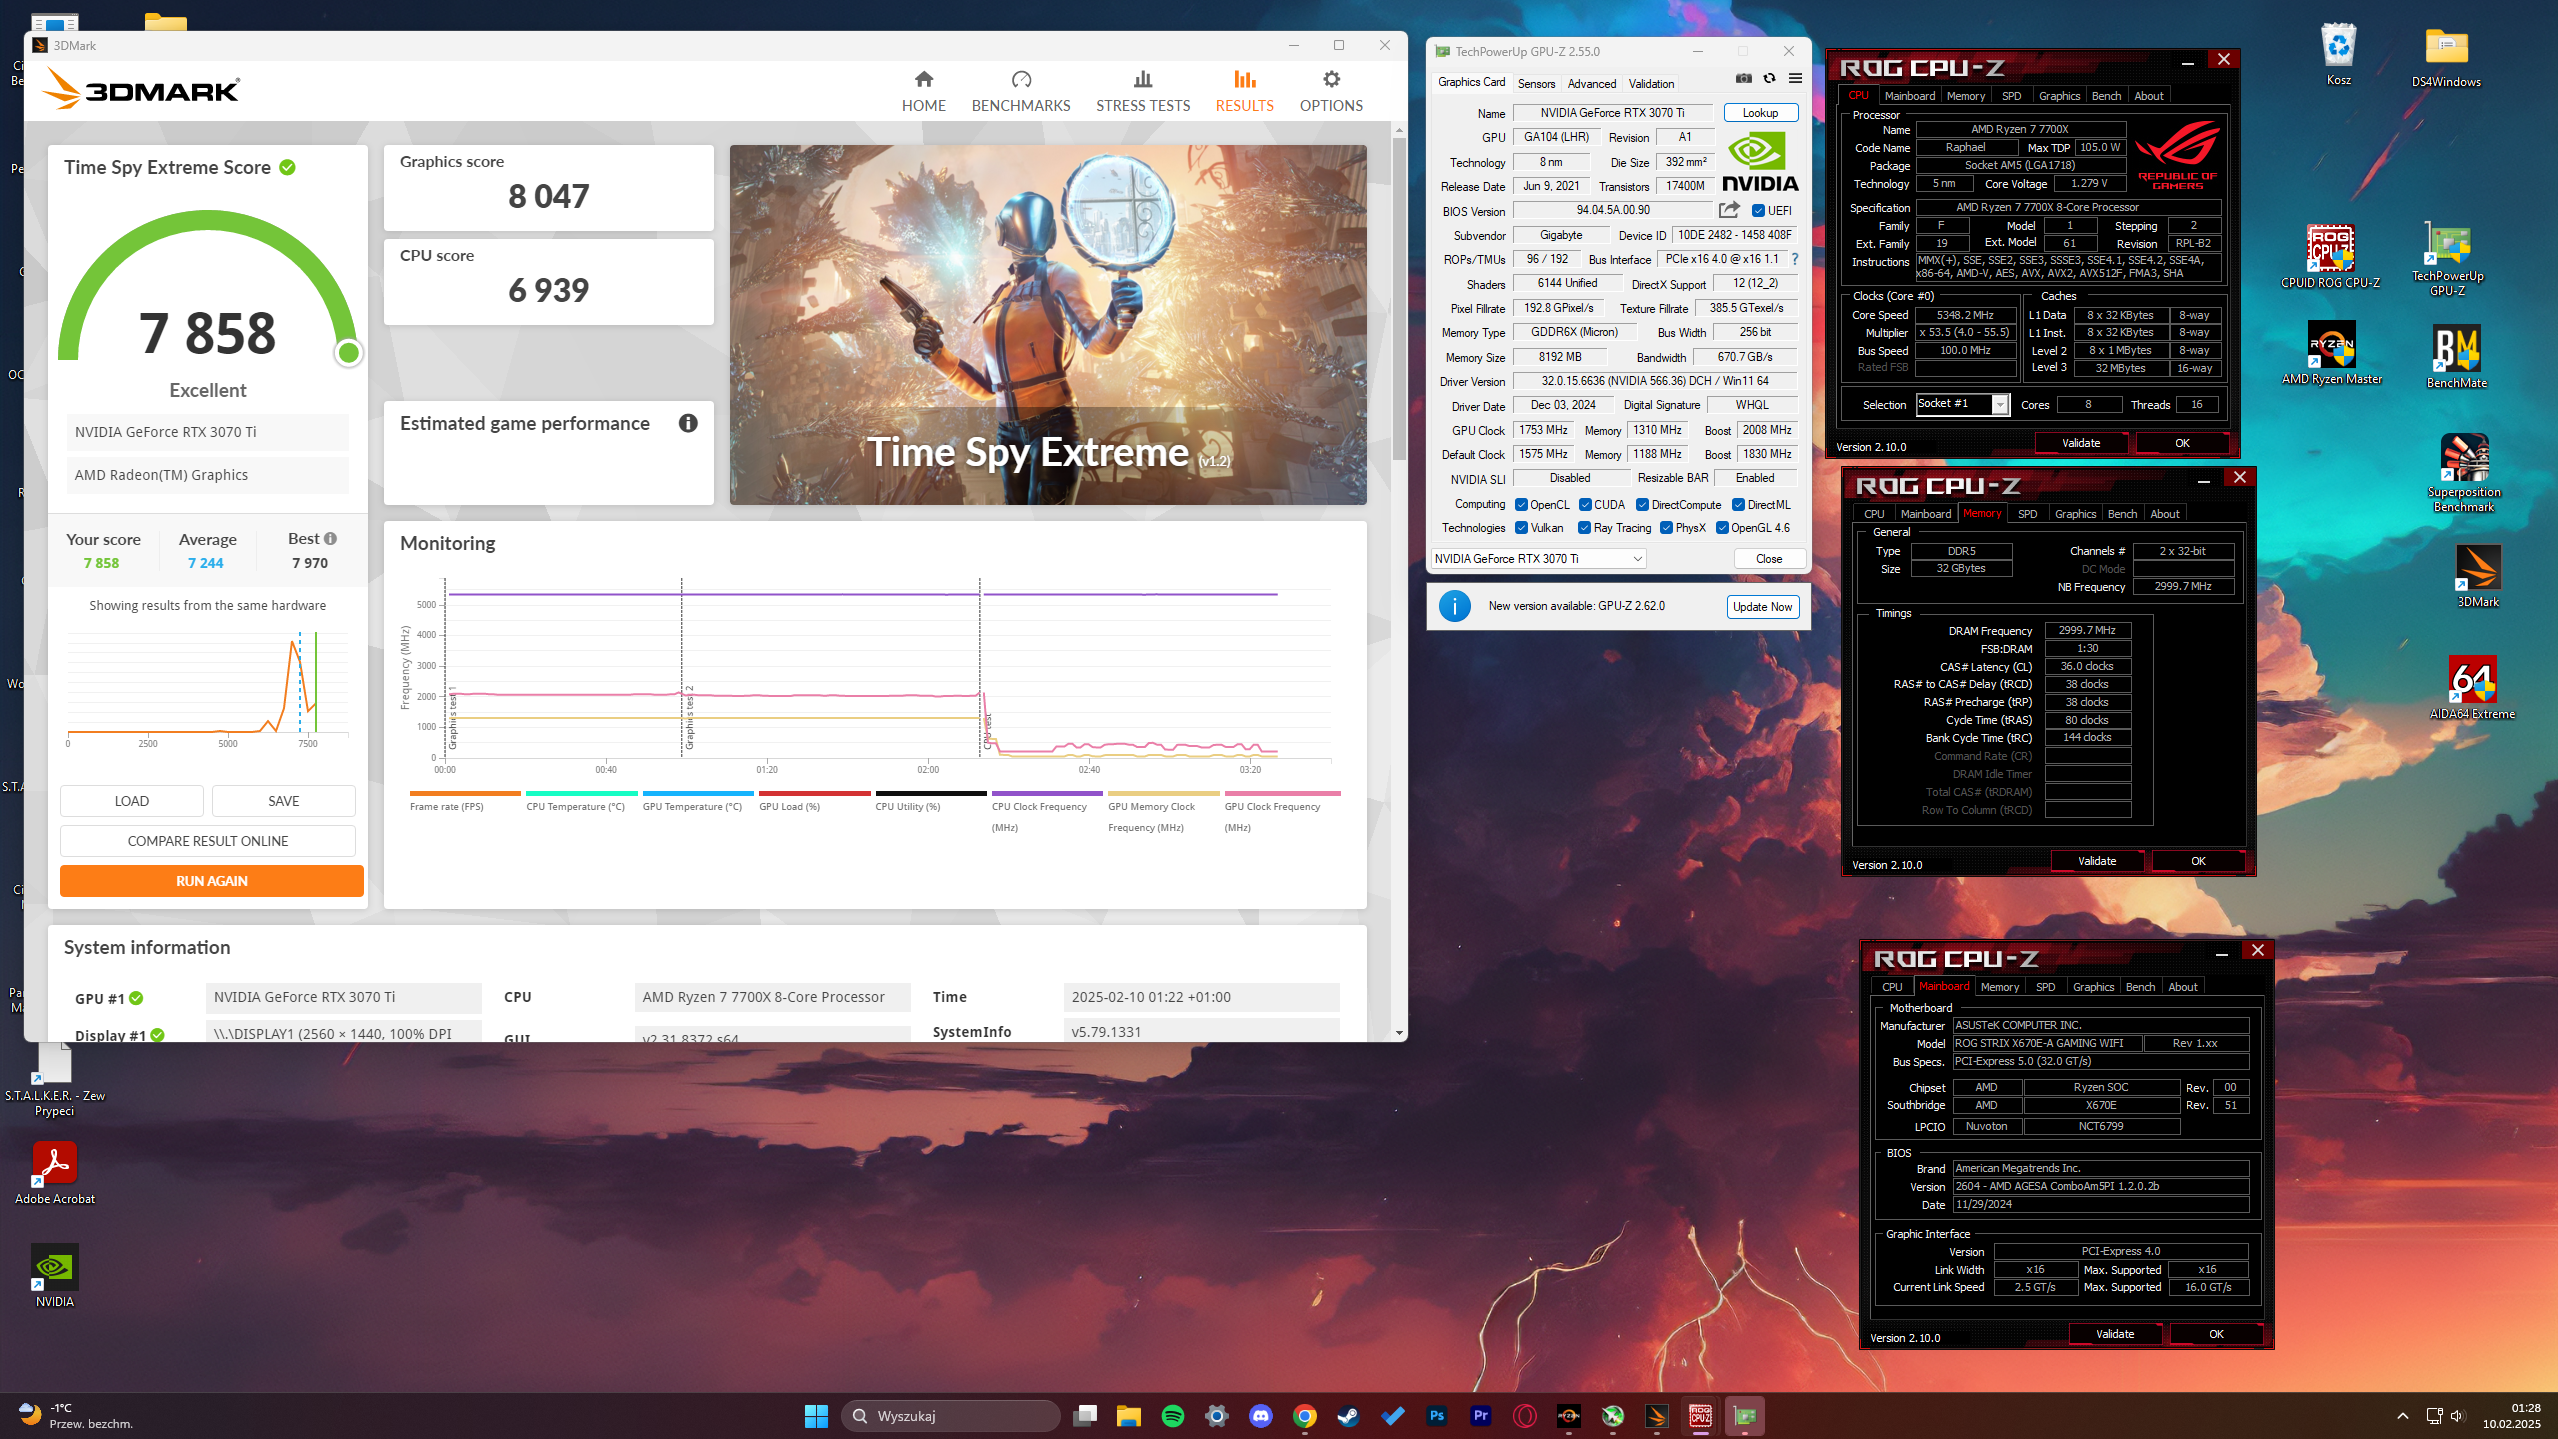Click Validate in the Memory CPU-Z window

click(2096, 861)
